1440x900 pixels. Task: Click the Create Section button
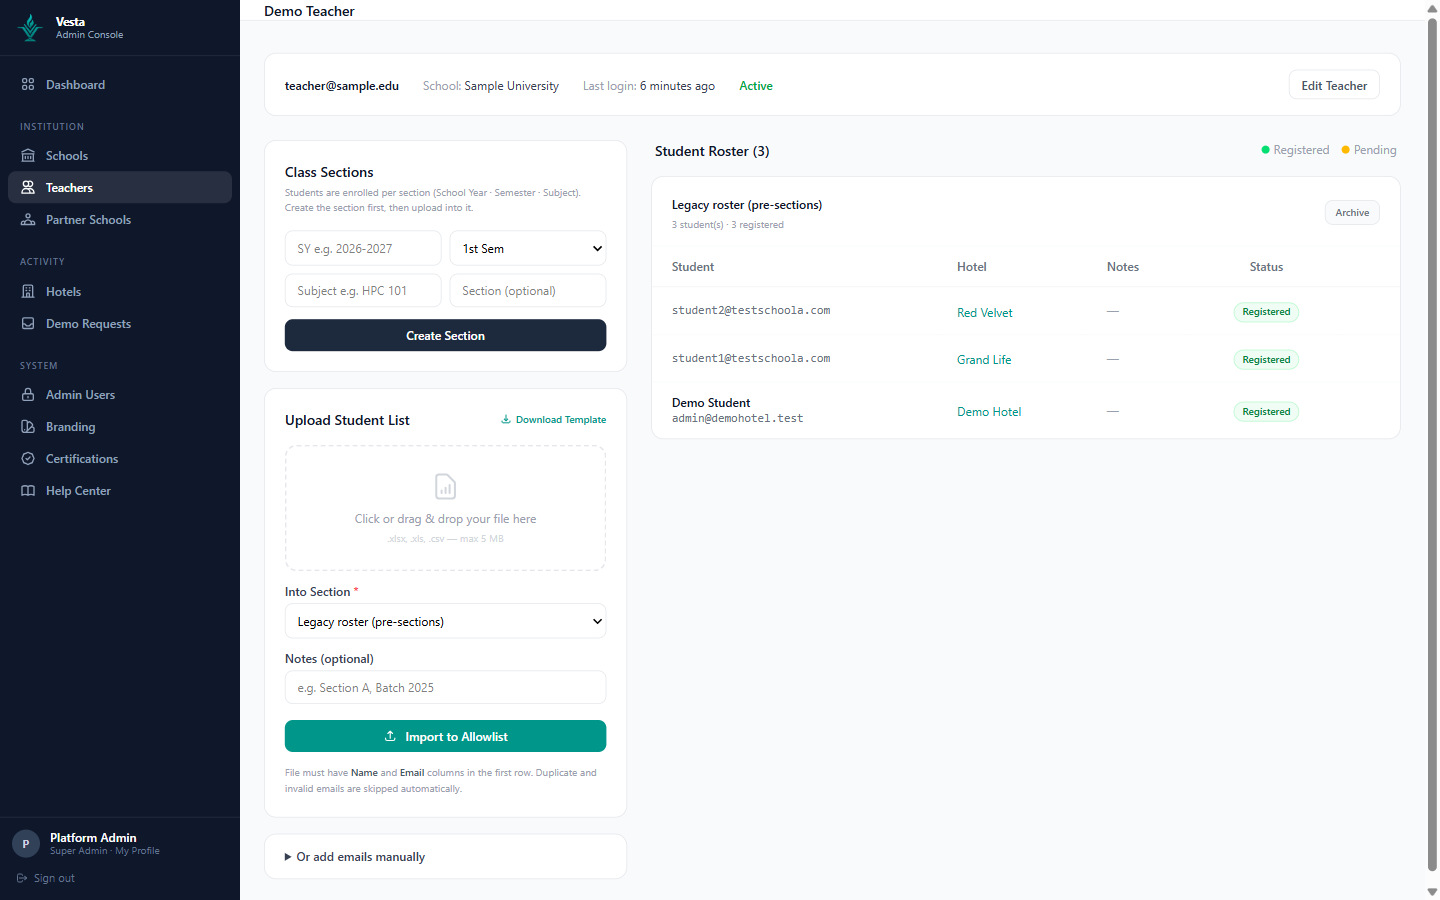(x=446, y=336)
